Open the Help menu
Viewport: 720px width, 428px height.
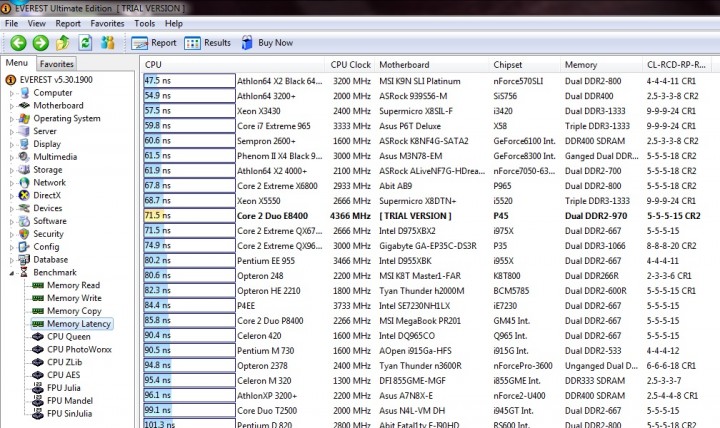coord(174,23)
